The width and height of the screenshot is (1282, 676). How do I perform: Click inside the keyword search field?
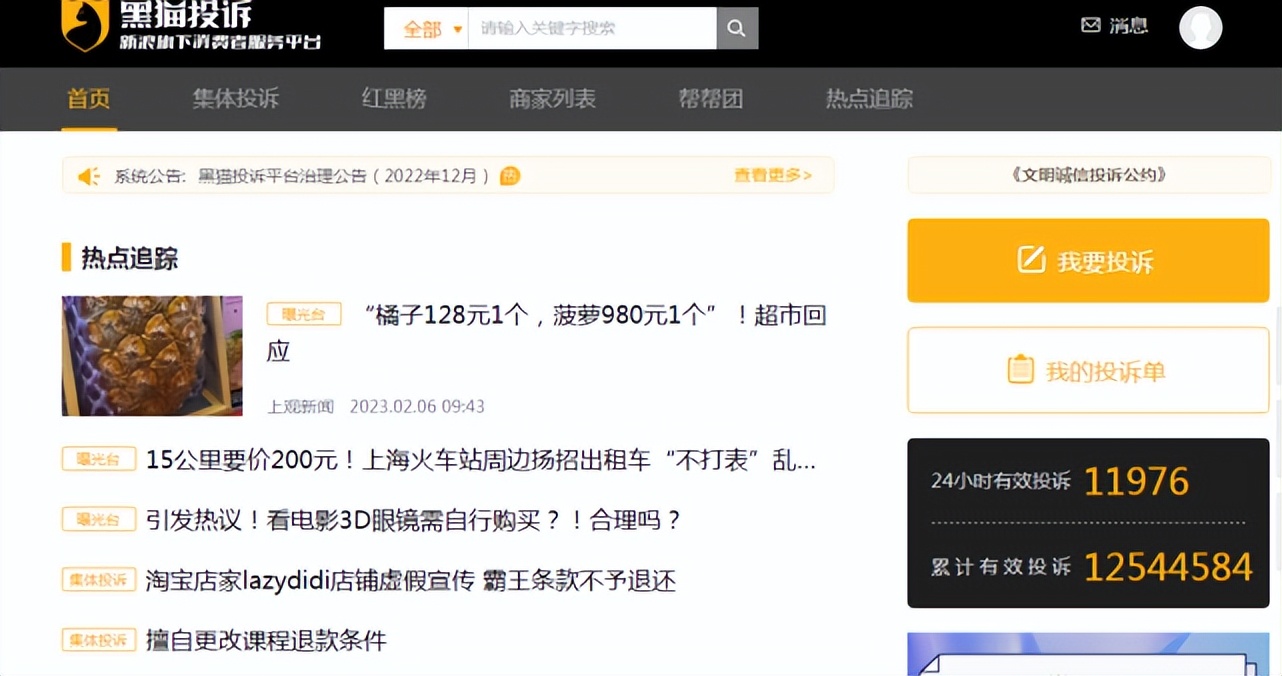click(x=590, y=28)
